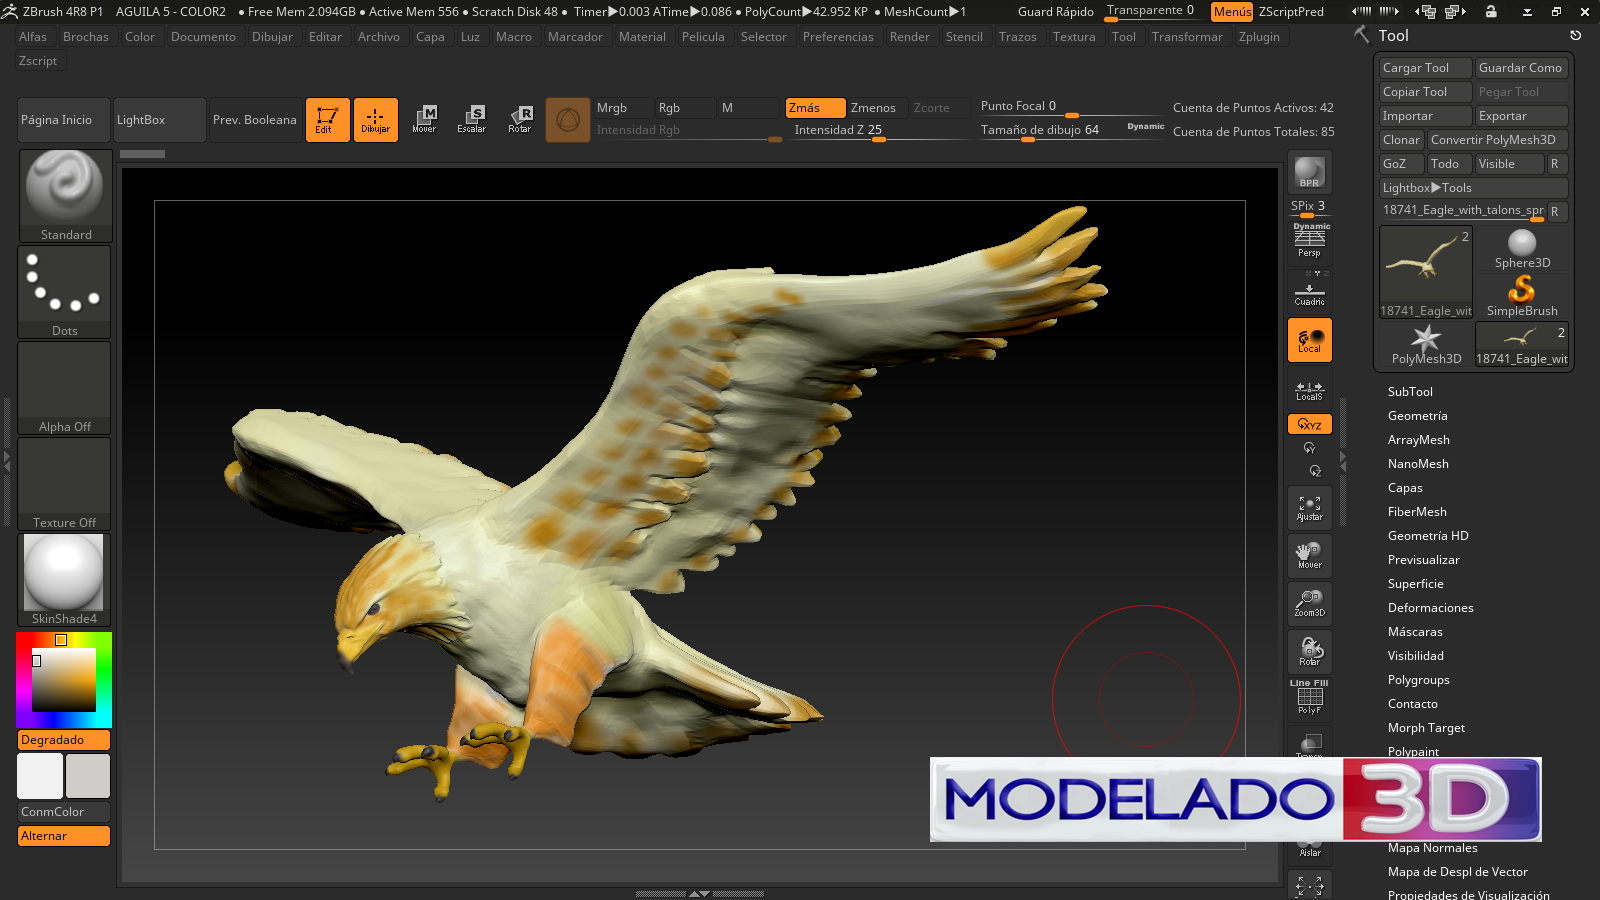Screen dimensions: 1600x900
Task: Click the LocalS symmetry icon
Action: tap(1310, 388)
